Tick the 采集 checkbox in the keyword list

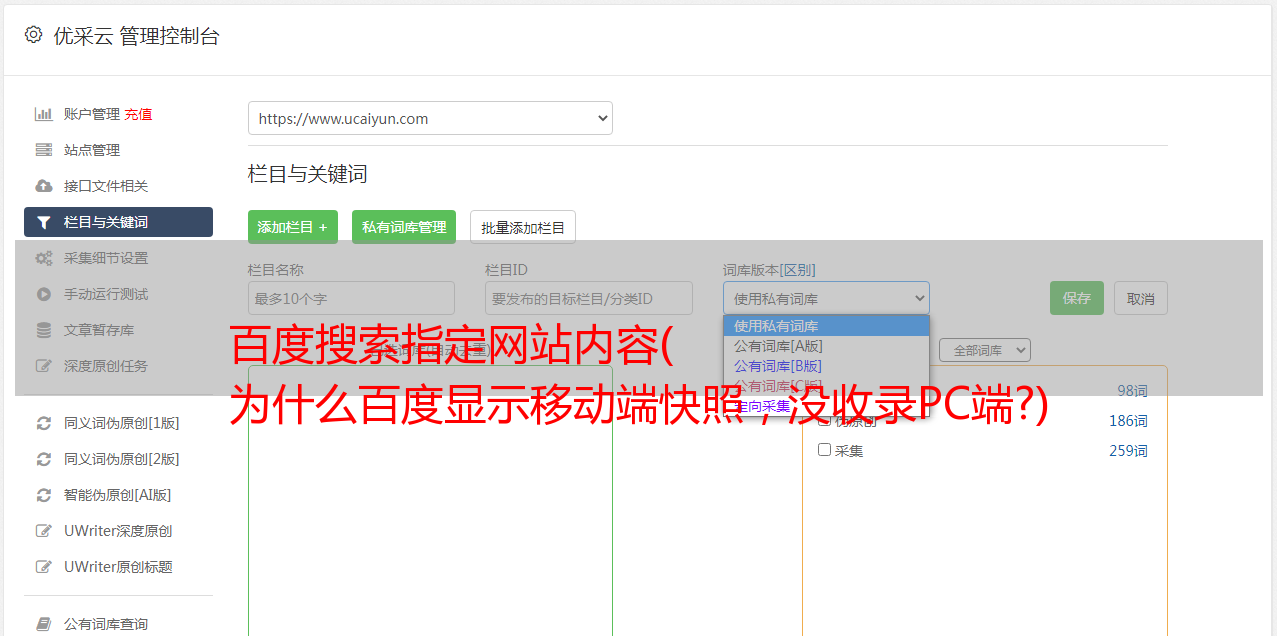pos(825,450)
